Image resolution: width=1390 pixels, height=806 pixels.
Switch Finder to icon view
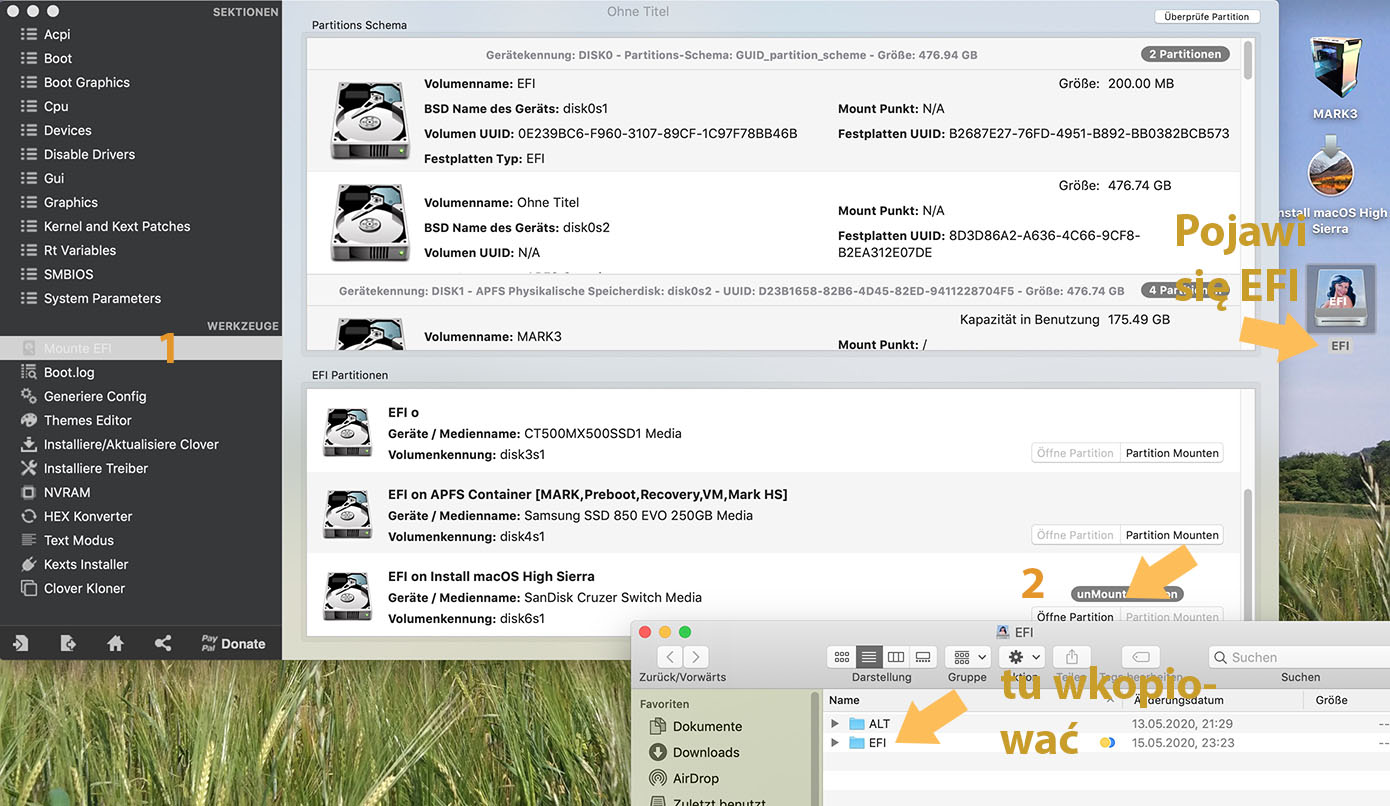(842, 657)
